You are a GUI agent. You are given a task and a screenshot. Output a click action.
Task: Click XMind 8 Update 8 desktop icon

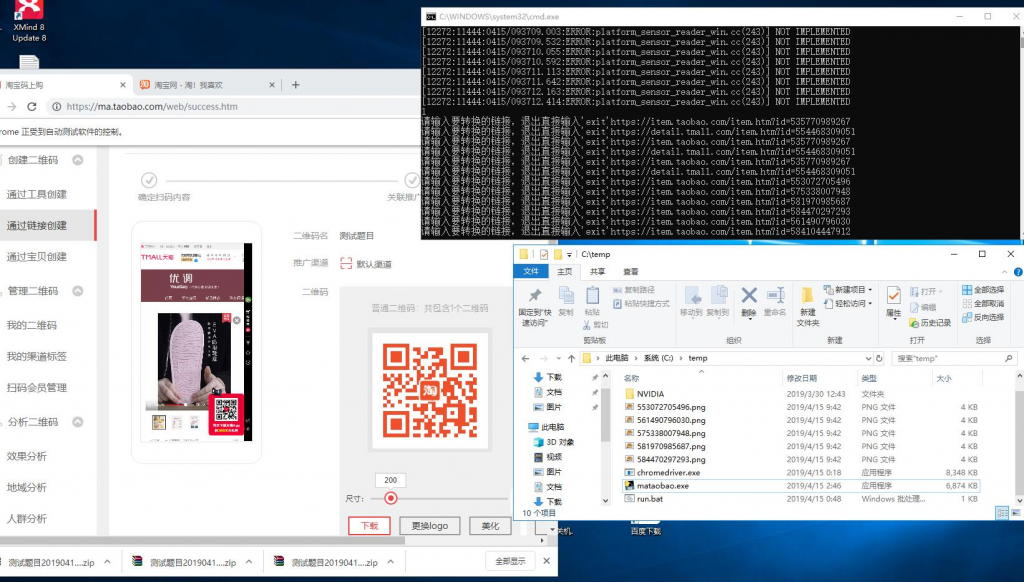pos(29,21)
